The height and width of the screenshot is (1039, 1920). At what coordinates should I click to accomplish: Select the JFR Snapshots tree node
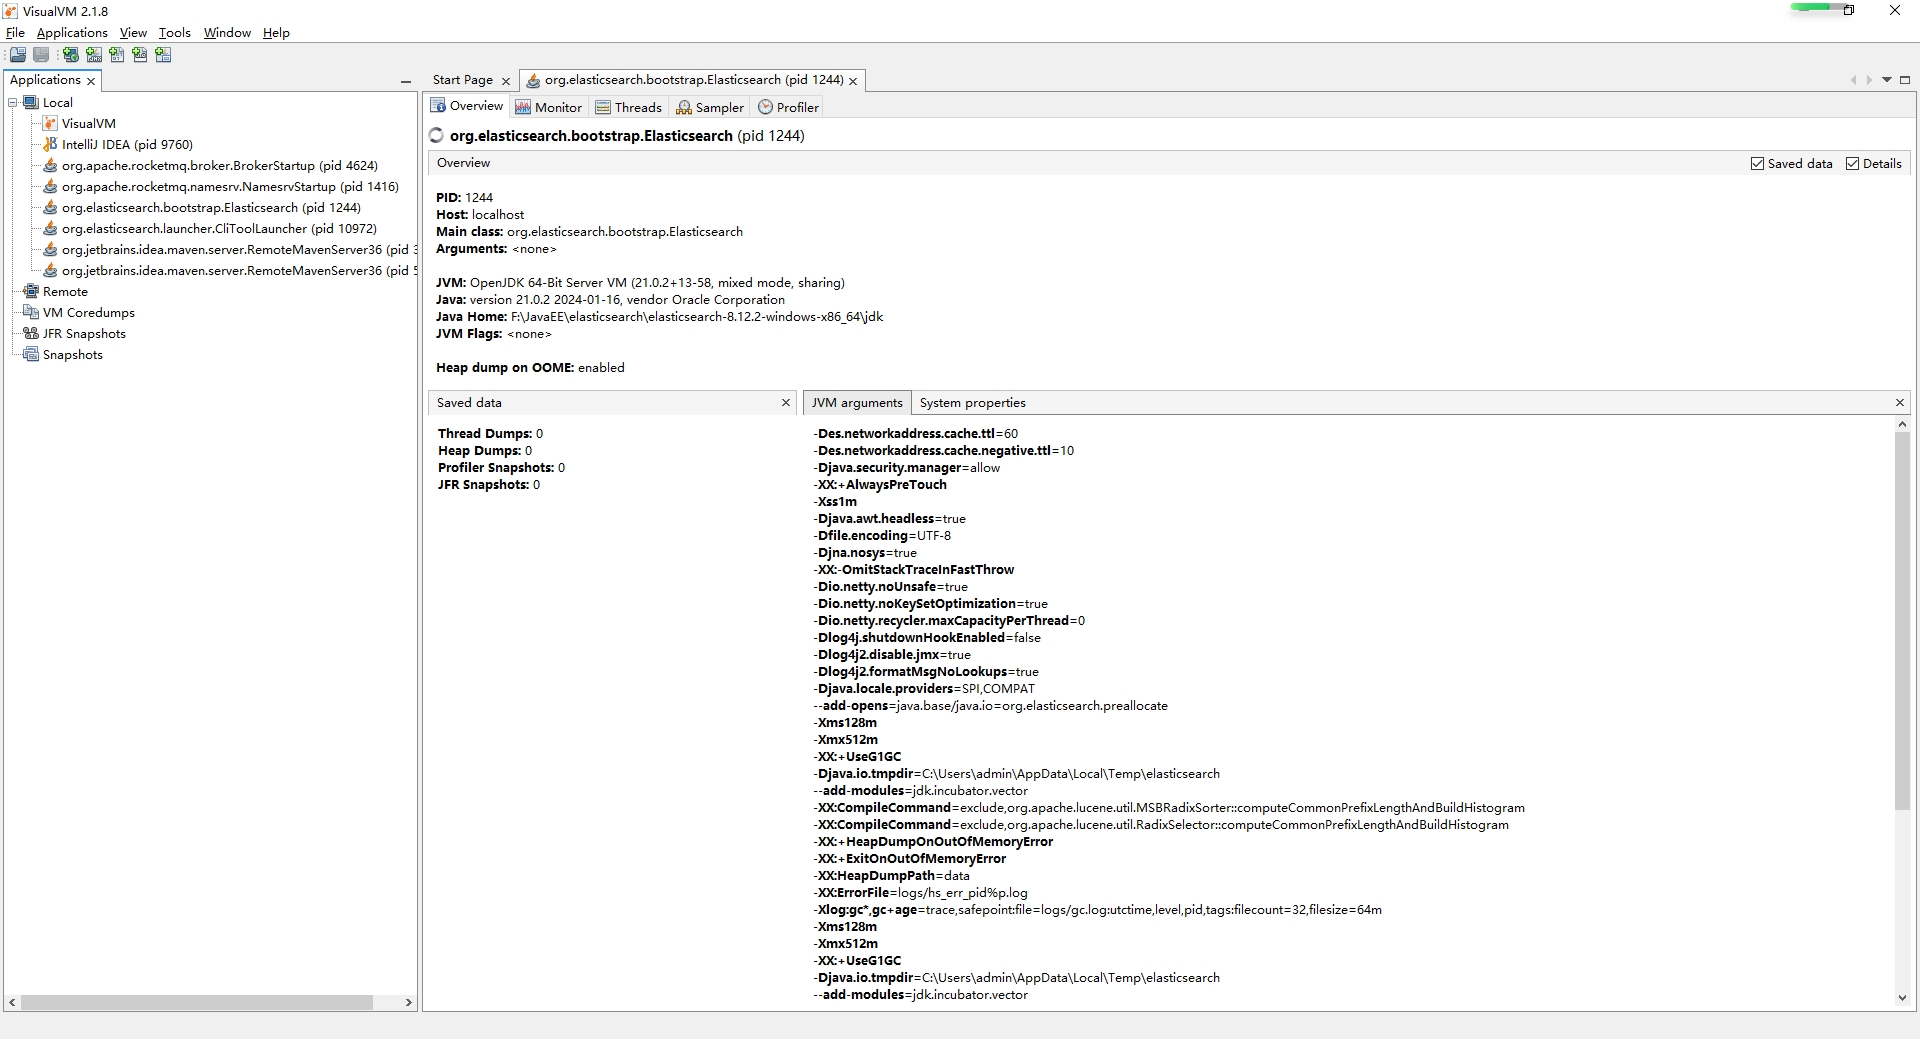coord(84,333)
